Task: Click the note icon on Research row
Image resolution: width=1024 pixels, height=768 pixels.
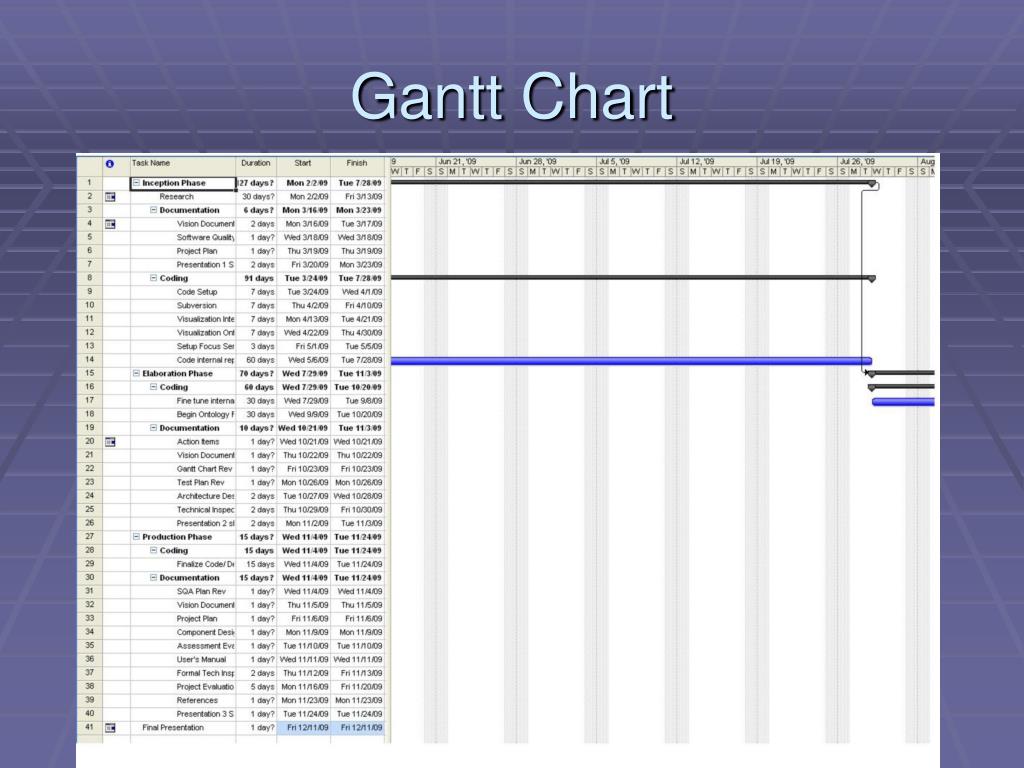Action: [x=110, y=197]
